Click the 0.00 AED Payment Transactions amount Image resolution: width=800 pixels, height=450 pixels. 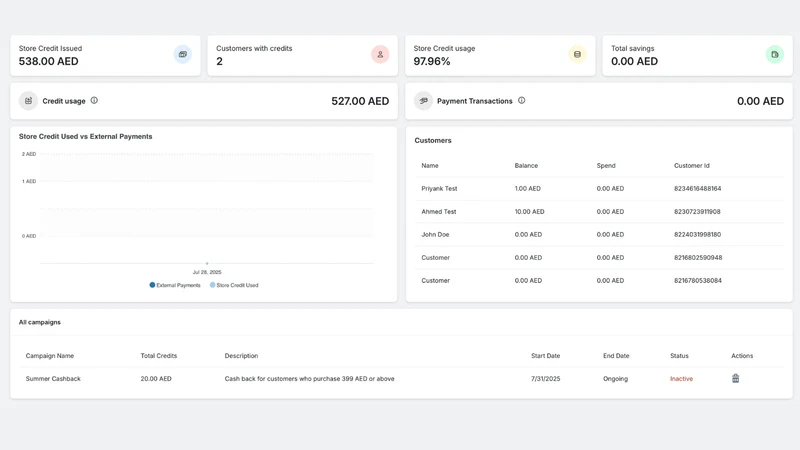pos(760,101)
